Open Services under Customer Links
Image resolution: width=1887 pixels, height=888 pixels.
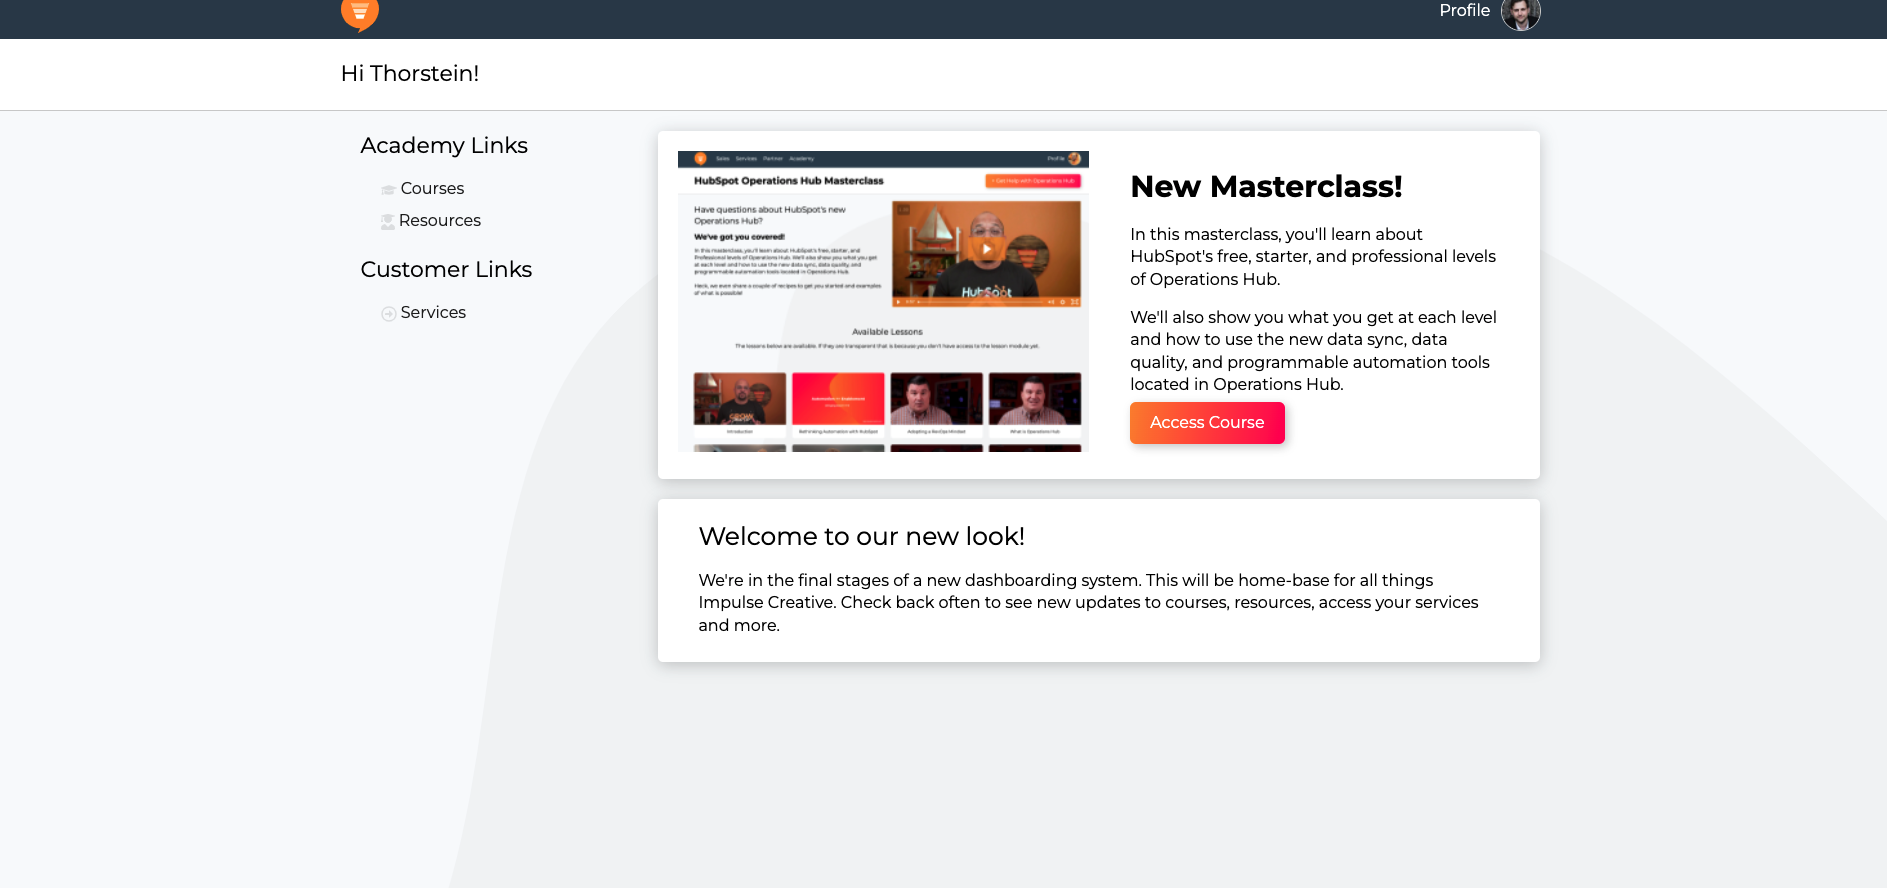point(433,312)
